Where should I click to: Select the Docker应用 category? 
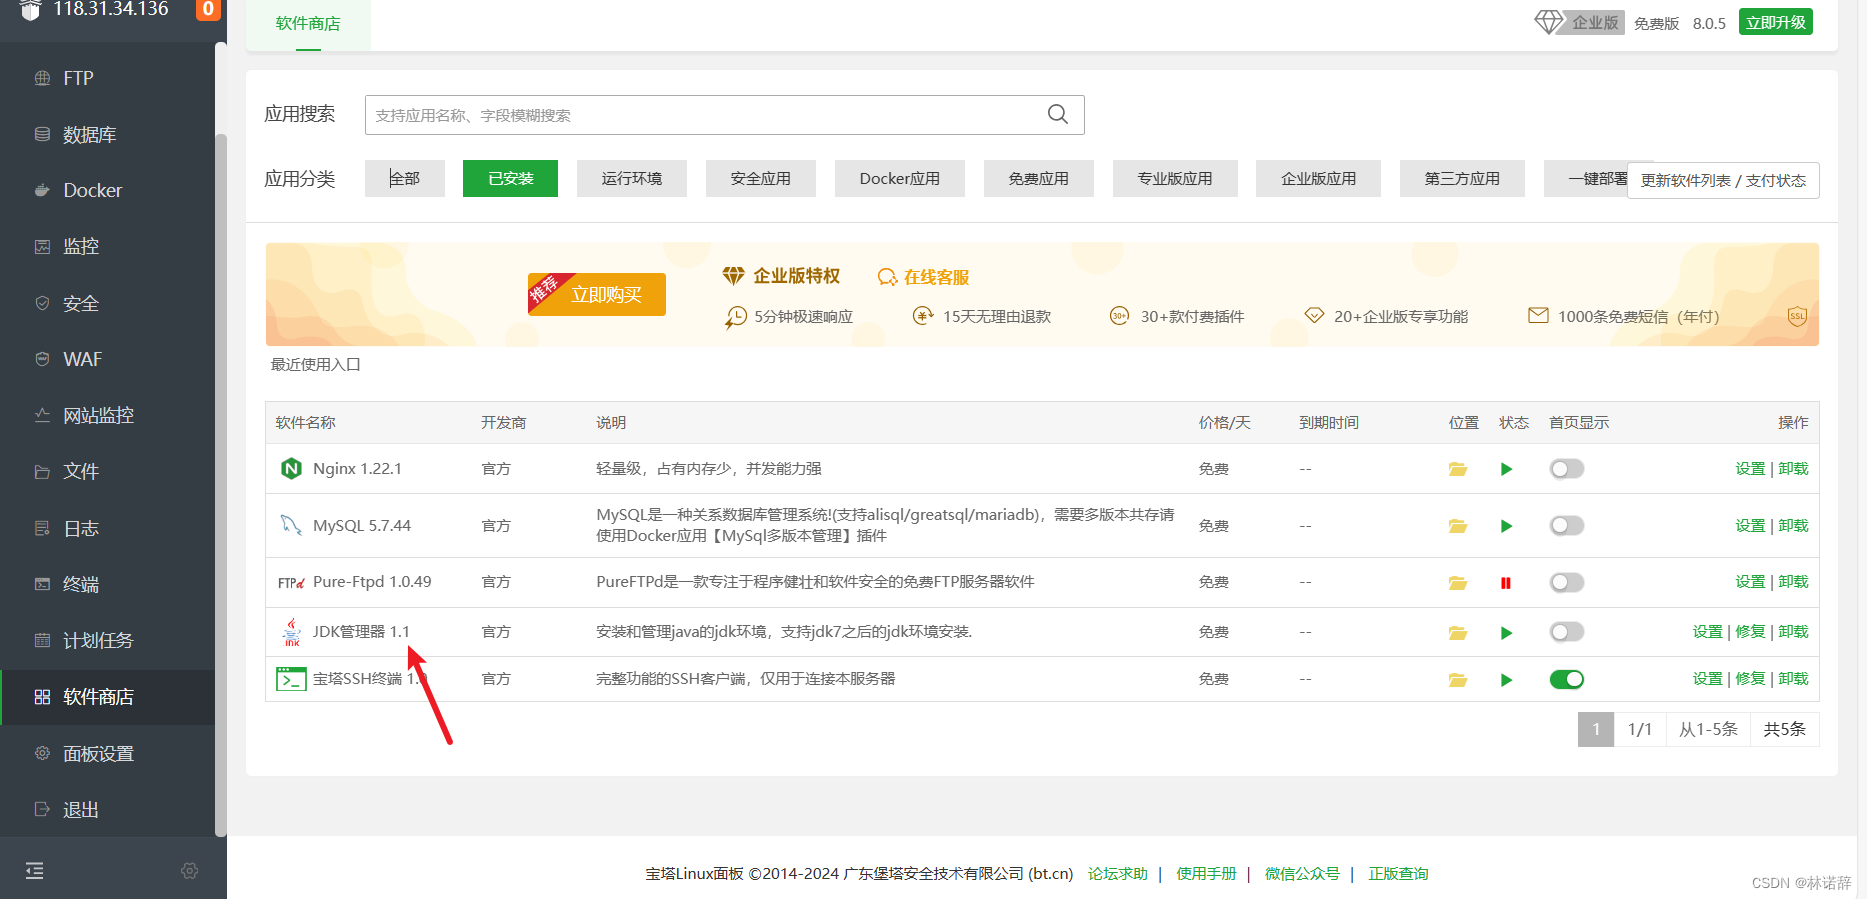[900, 178]
